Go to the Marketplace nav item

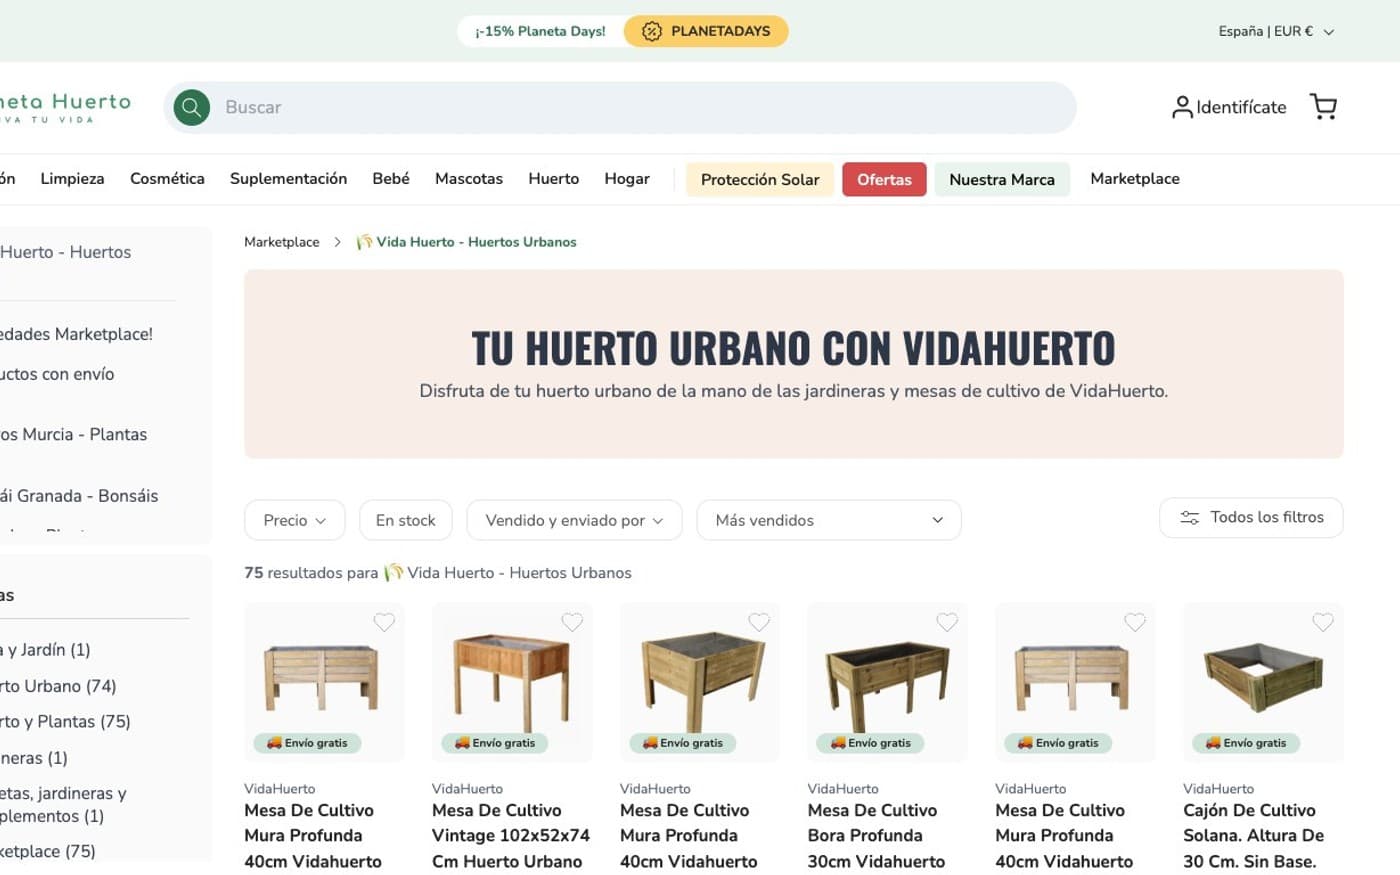click(1135, 178)
